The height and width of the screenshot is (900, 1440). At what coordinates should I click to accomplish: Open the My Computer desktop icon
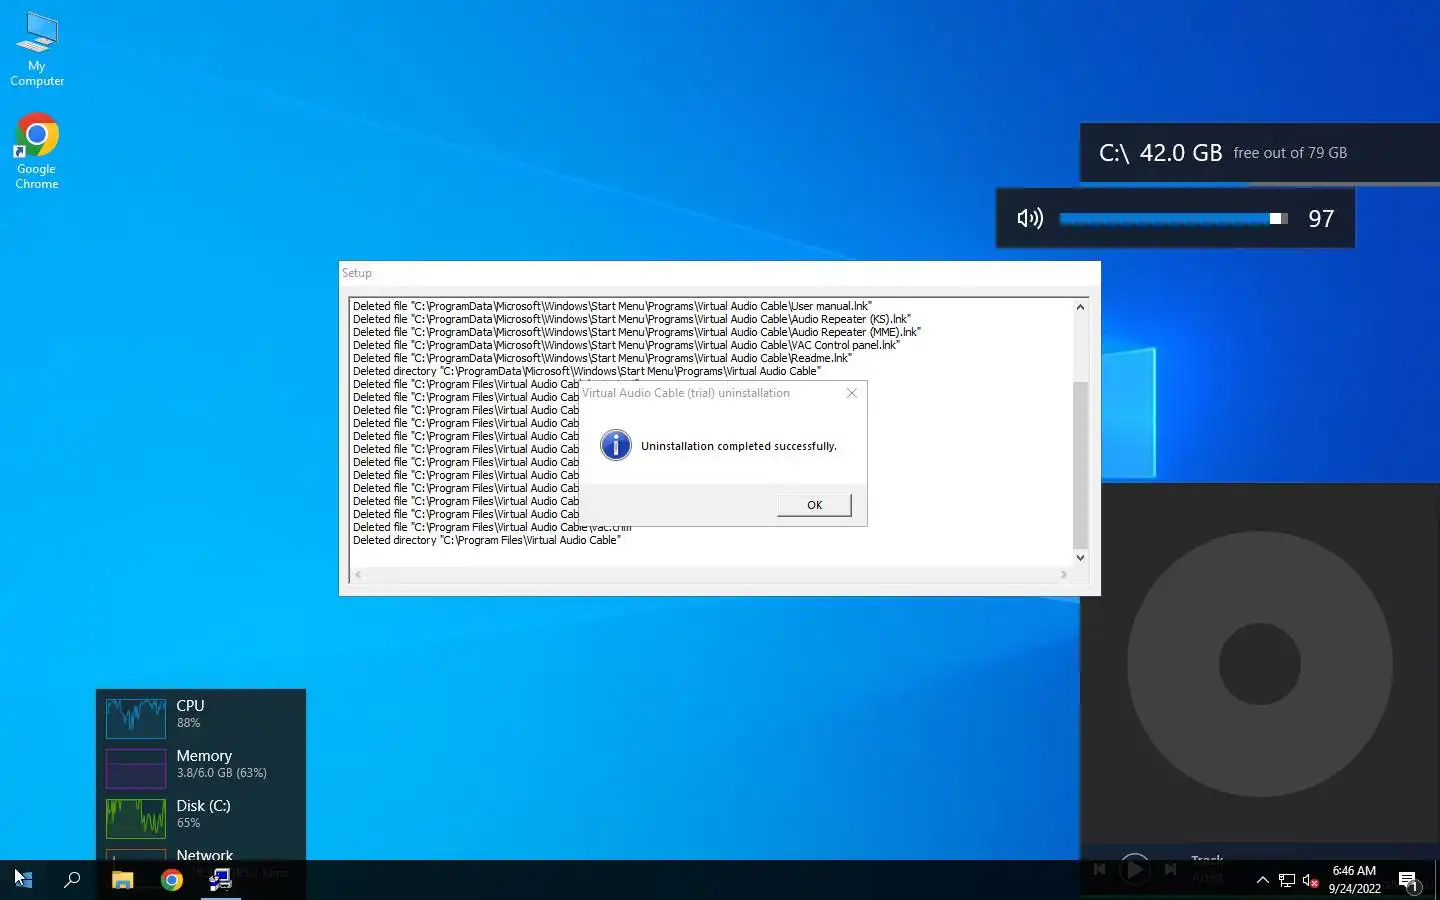(x=37, y=49)
